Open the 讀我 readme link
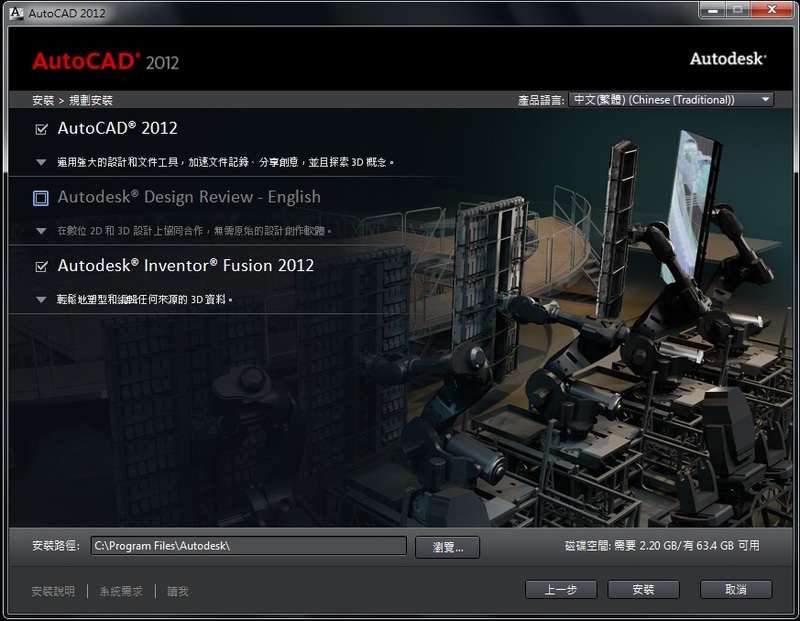This screenshot has width=800, height=621. point(178,591)
